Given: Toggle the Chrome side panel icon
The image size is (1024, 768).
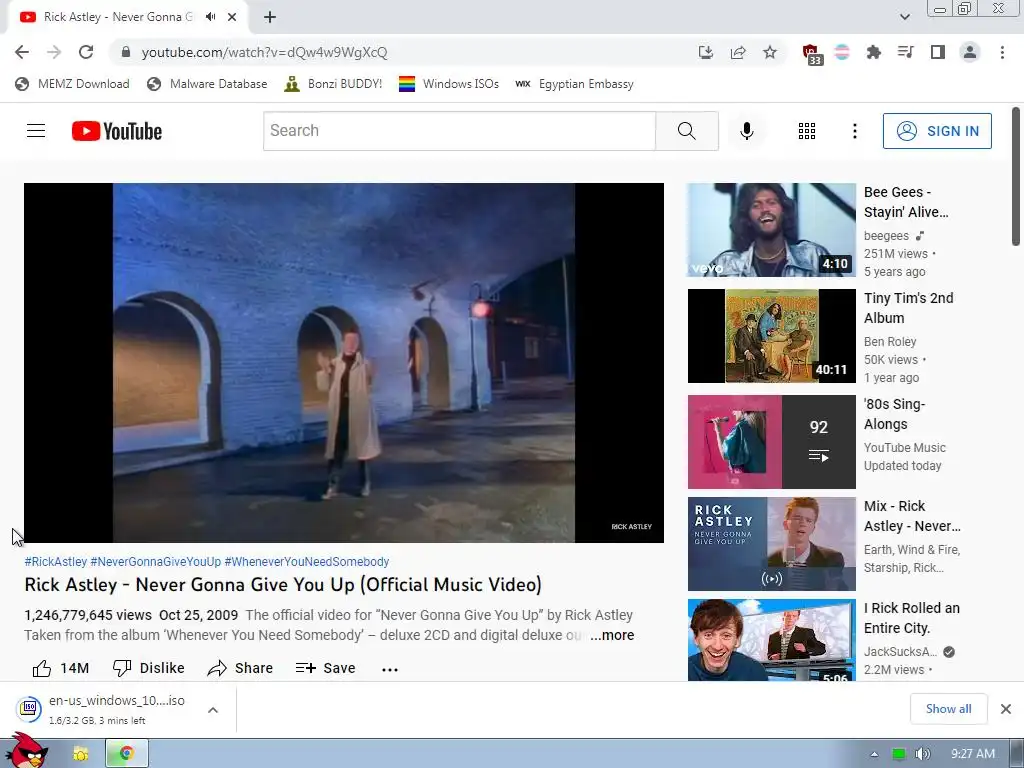Looking at the screenshot, I should point(938,52).
